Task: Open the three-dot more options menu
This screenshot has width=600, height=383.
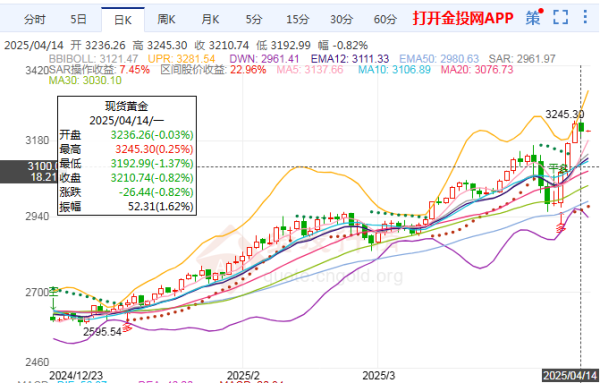Action: click(x=585, y=18)
